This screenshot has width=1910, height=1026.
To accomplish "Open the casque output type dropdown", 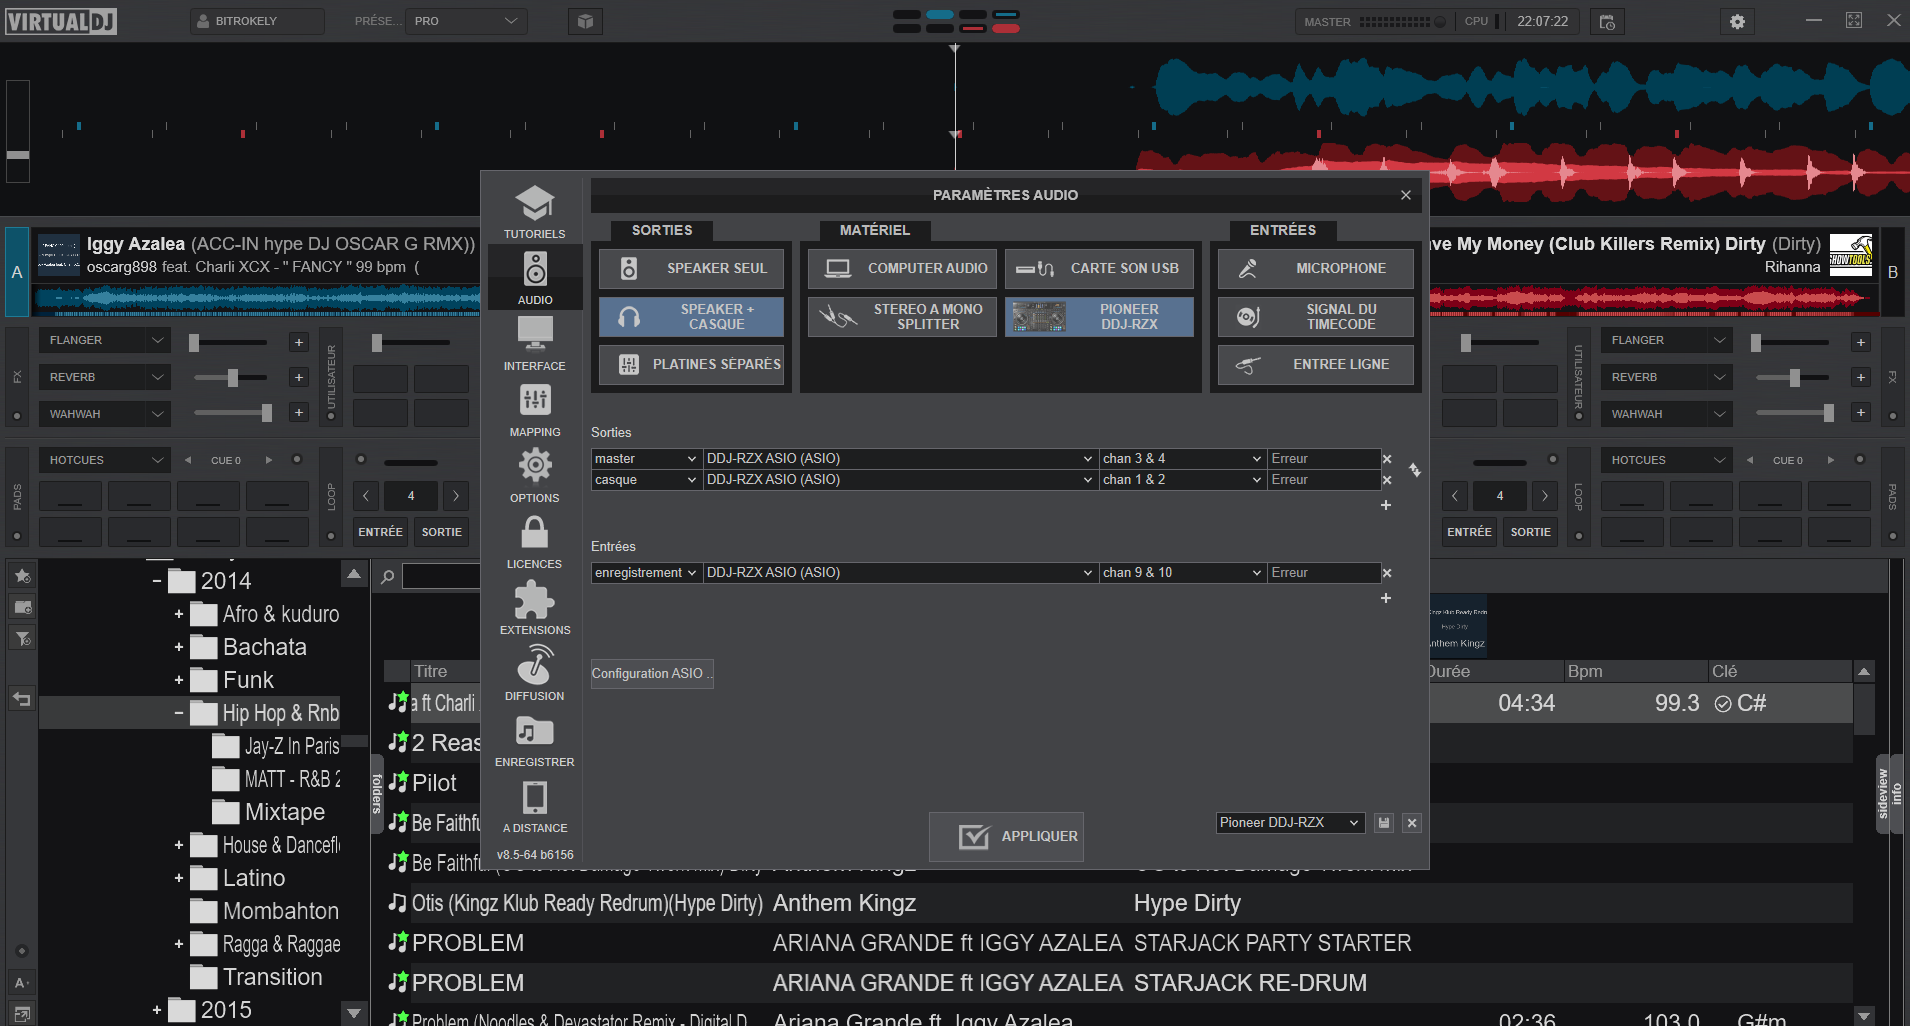I will pos(646,480).
